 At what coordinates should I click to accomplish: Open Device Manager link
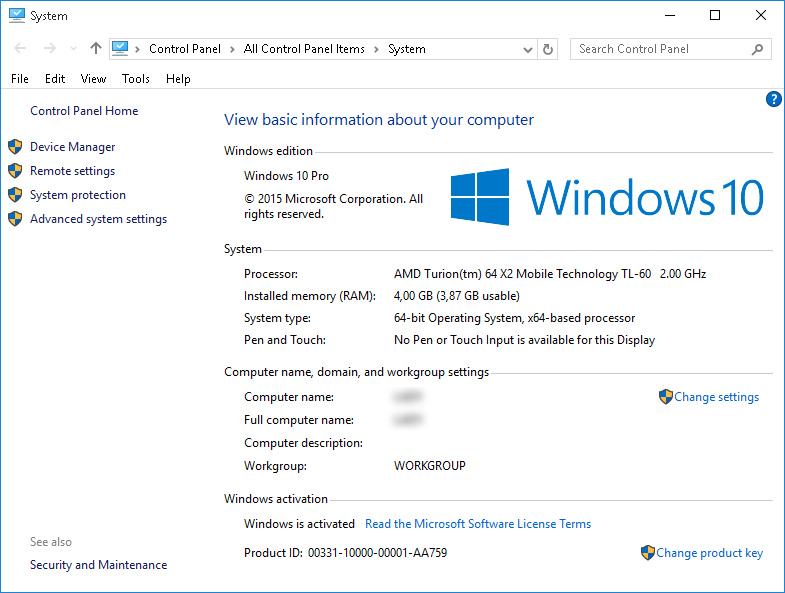[73, 147]
